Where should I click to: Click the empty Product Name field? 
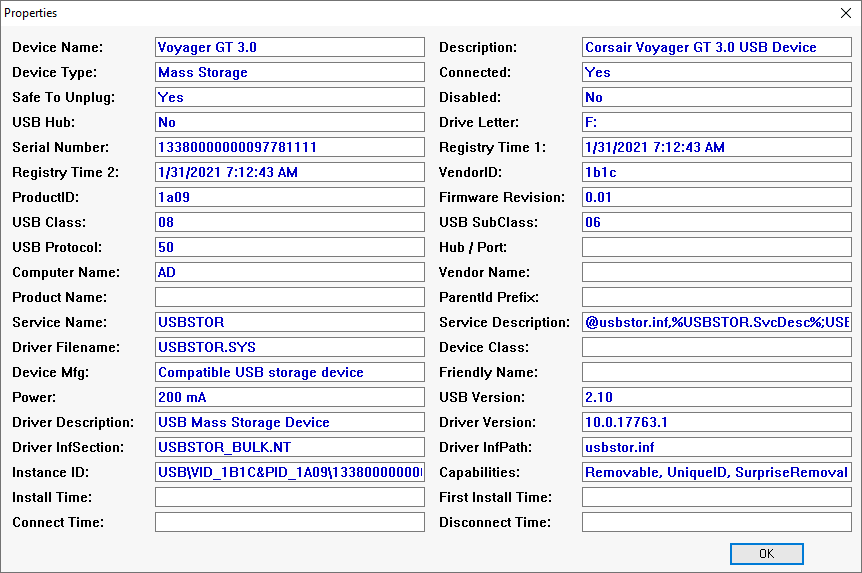[x=290, y=297]
